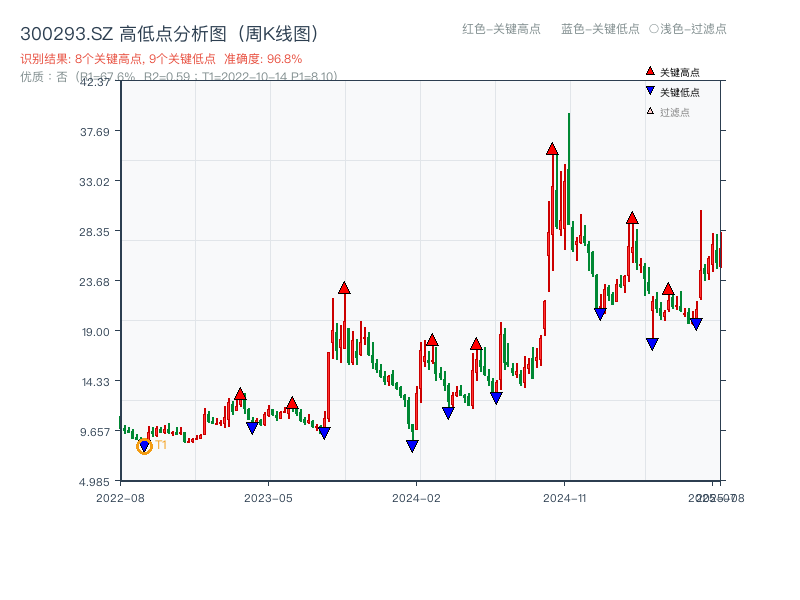Image resolution: width=800 pixels, height=600 pixels.
Task: Click the 2024-02 x-axis label
Action: [x=416, y=498]
